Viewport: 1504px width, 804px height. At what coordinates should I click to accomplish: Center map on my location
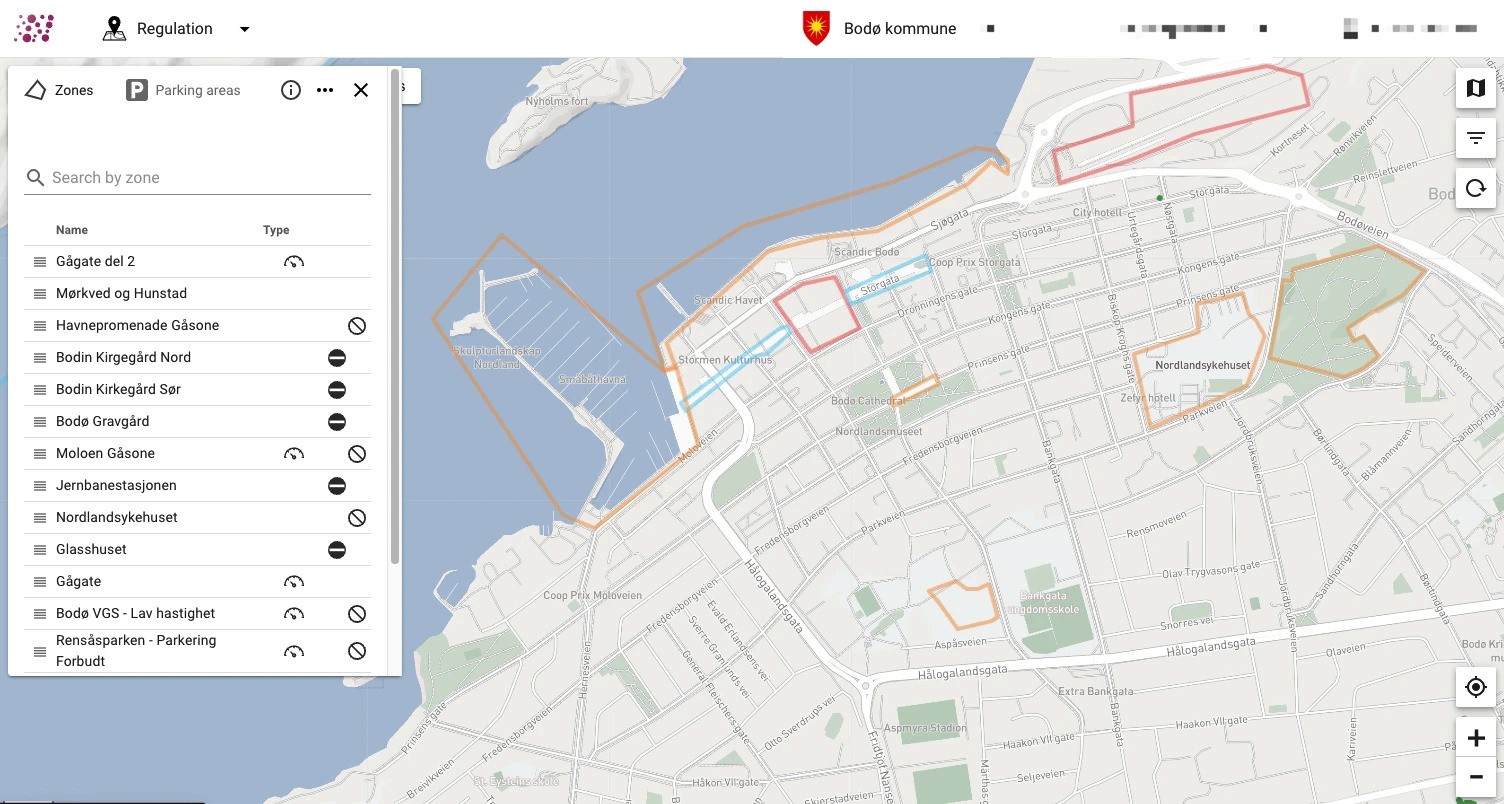pos(1475,687)
